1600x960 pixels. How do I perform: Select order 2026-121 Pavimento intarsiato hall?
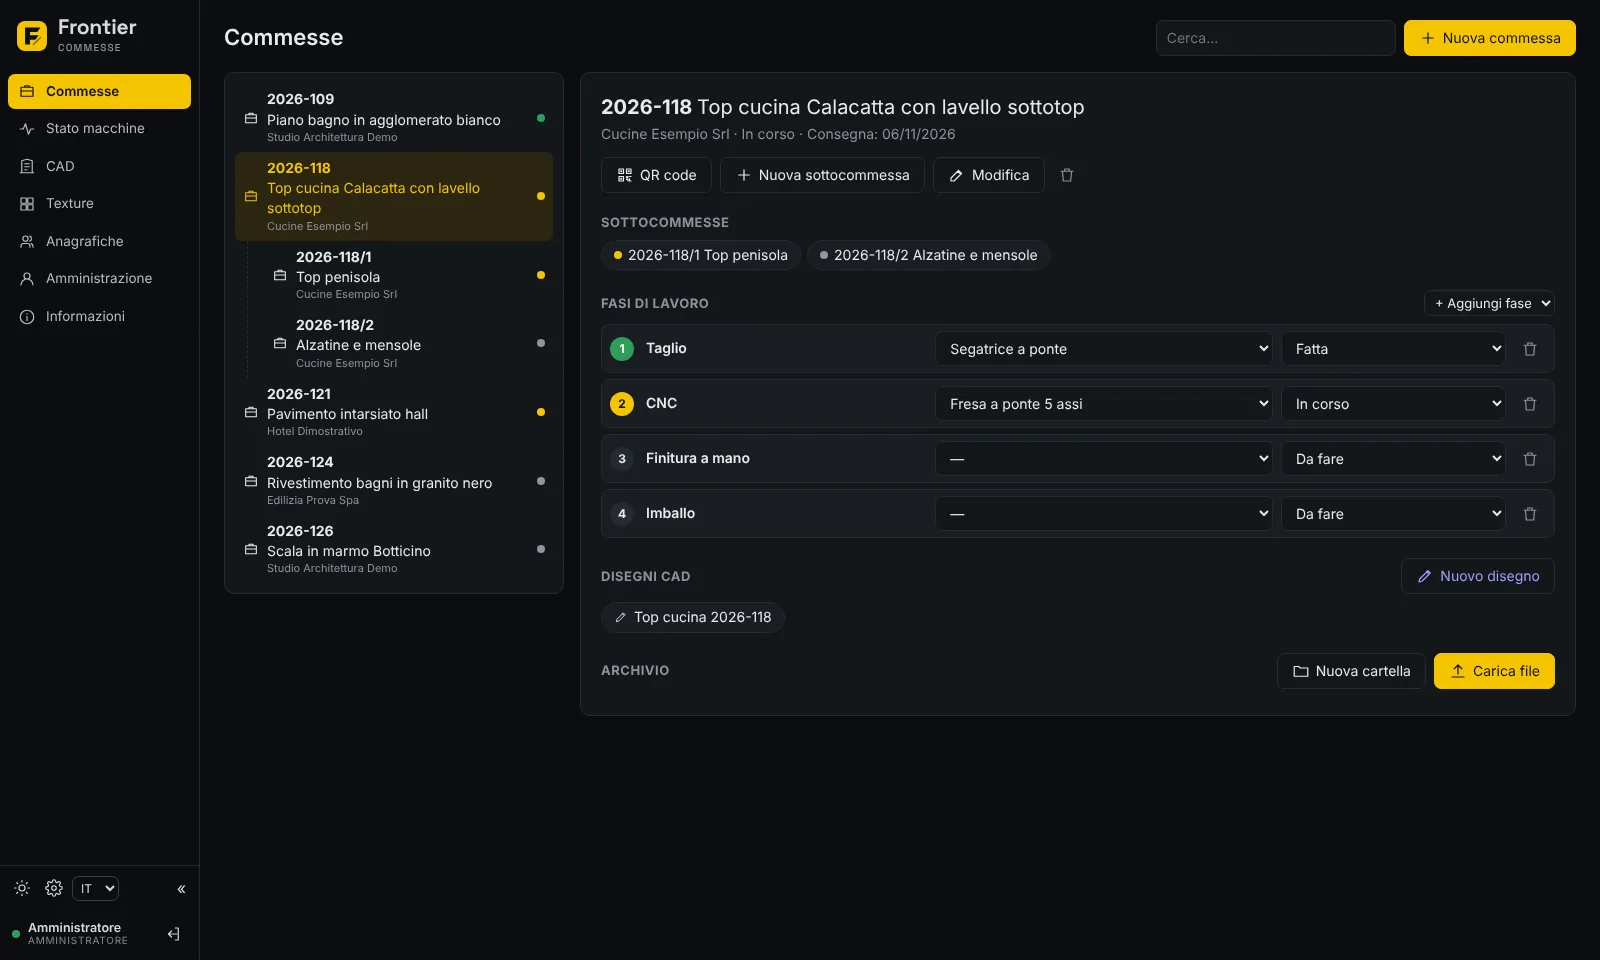tap(394, 412)
